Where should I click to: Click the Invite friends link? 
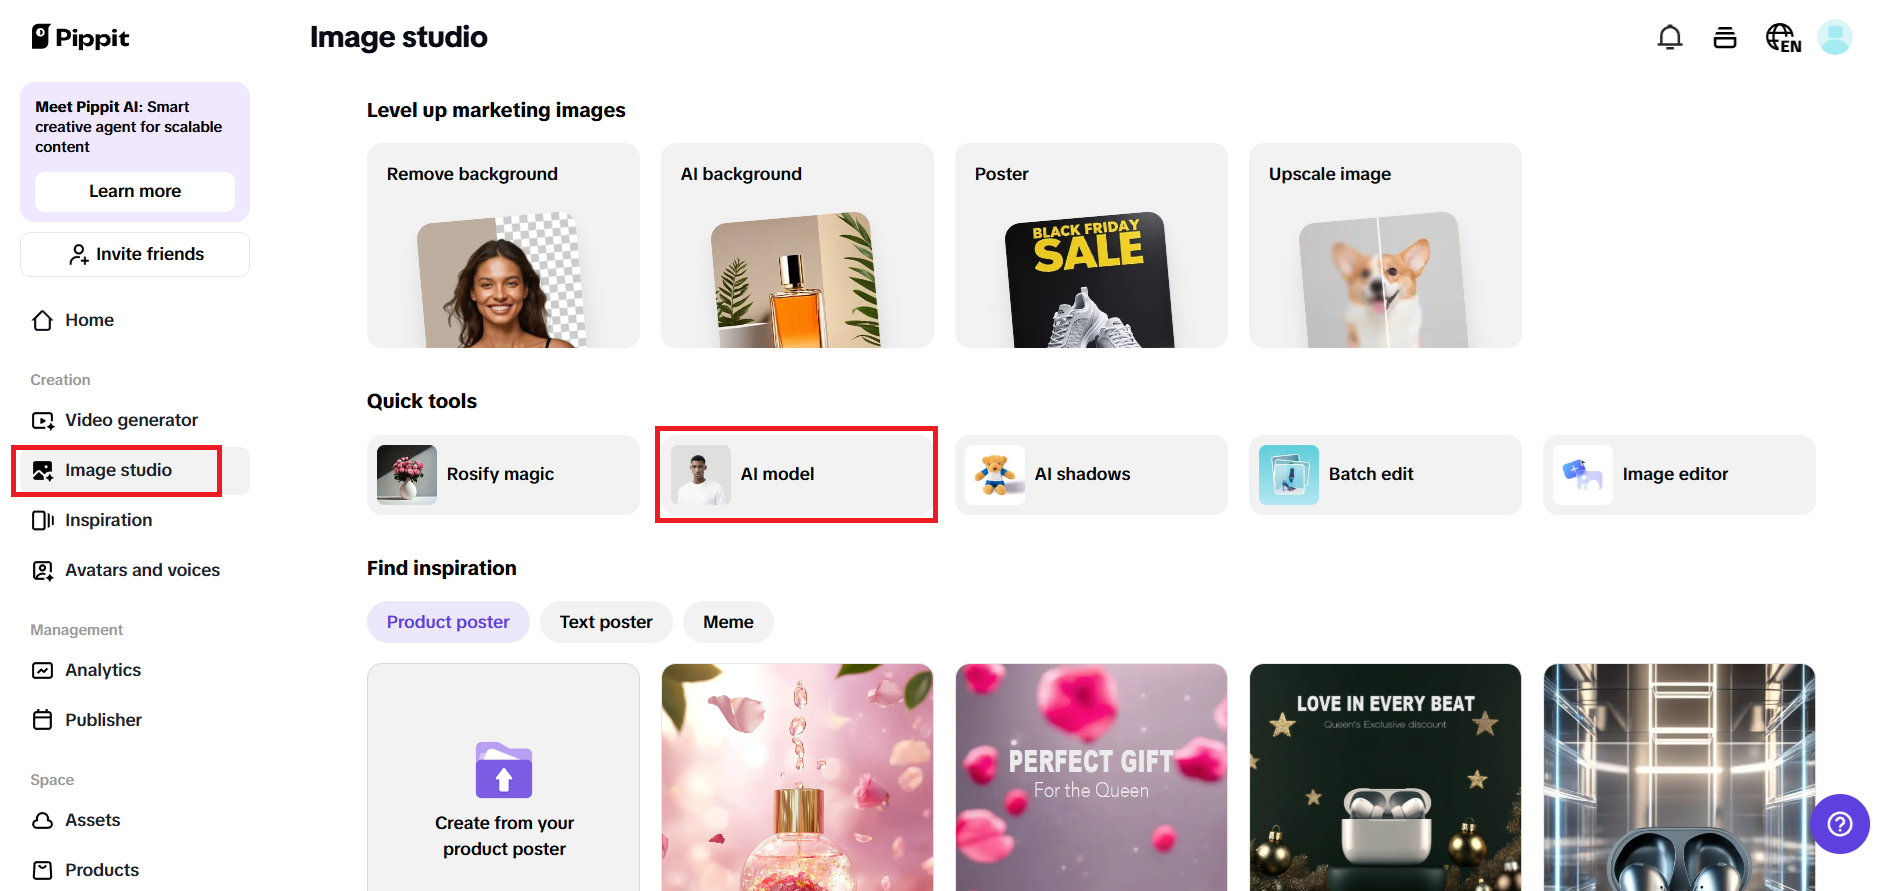pos(134,254)
